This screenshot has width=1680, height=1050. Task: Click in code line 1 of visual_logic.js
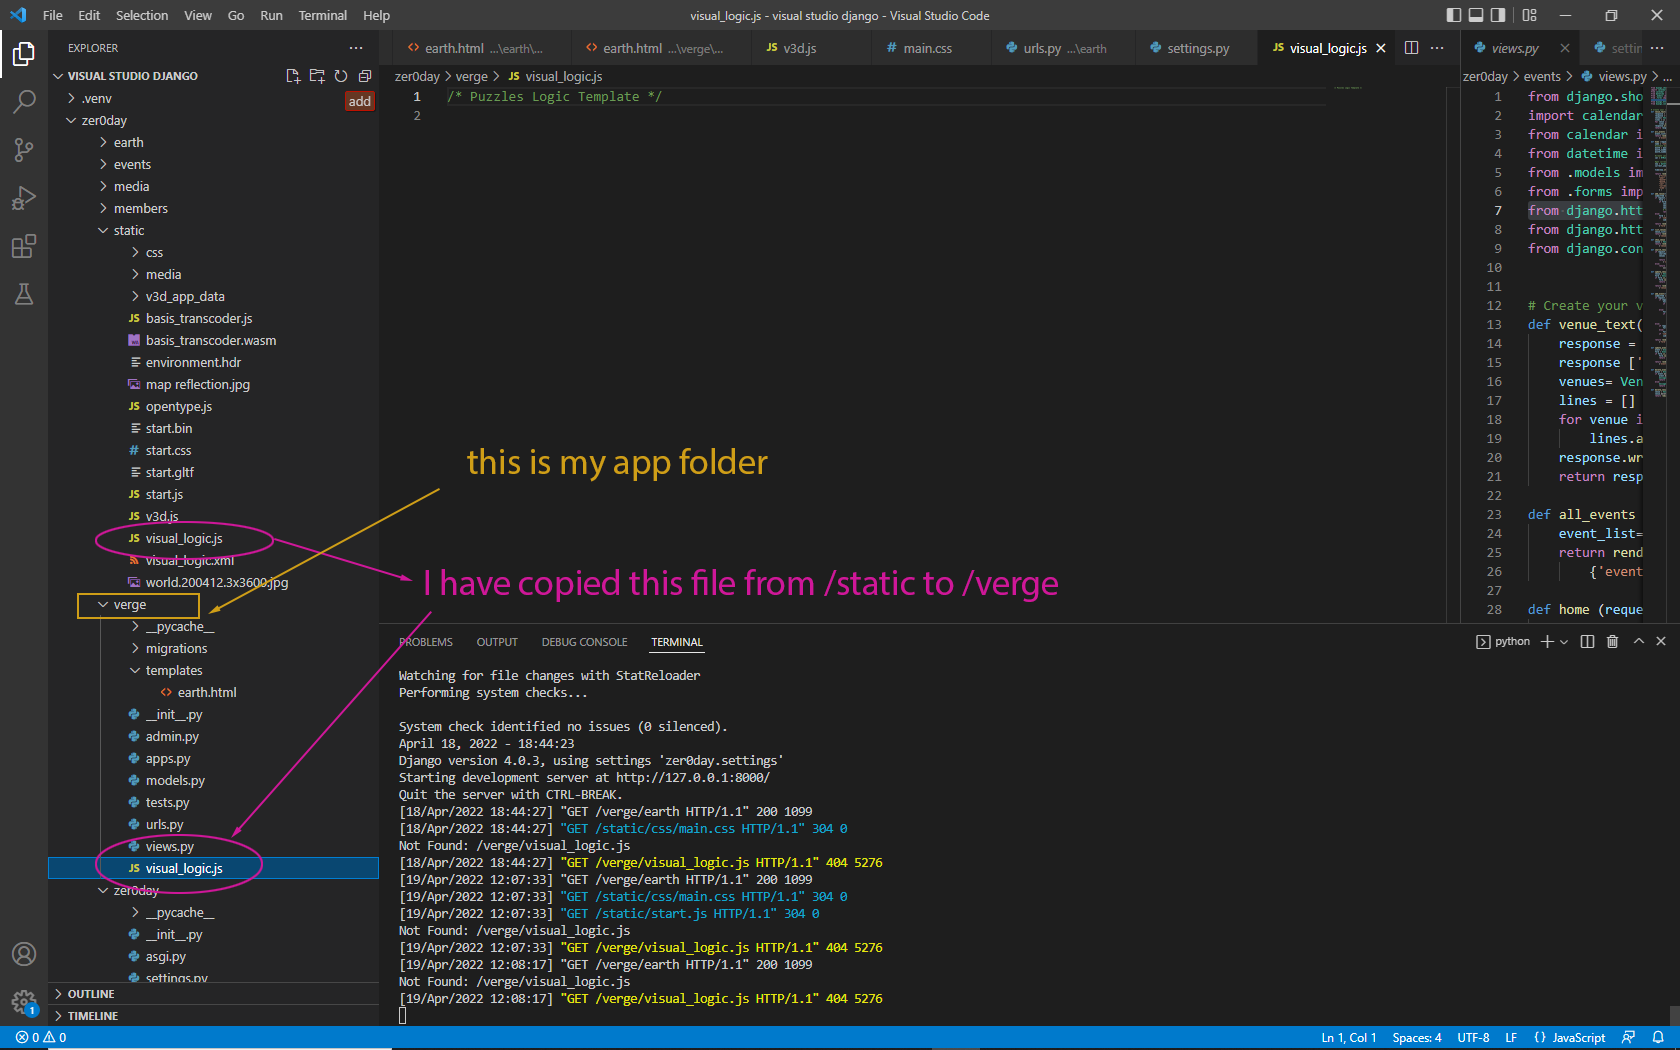[x=553, y=97]
